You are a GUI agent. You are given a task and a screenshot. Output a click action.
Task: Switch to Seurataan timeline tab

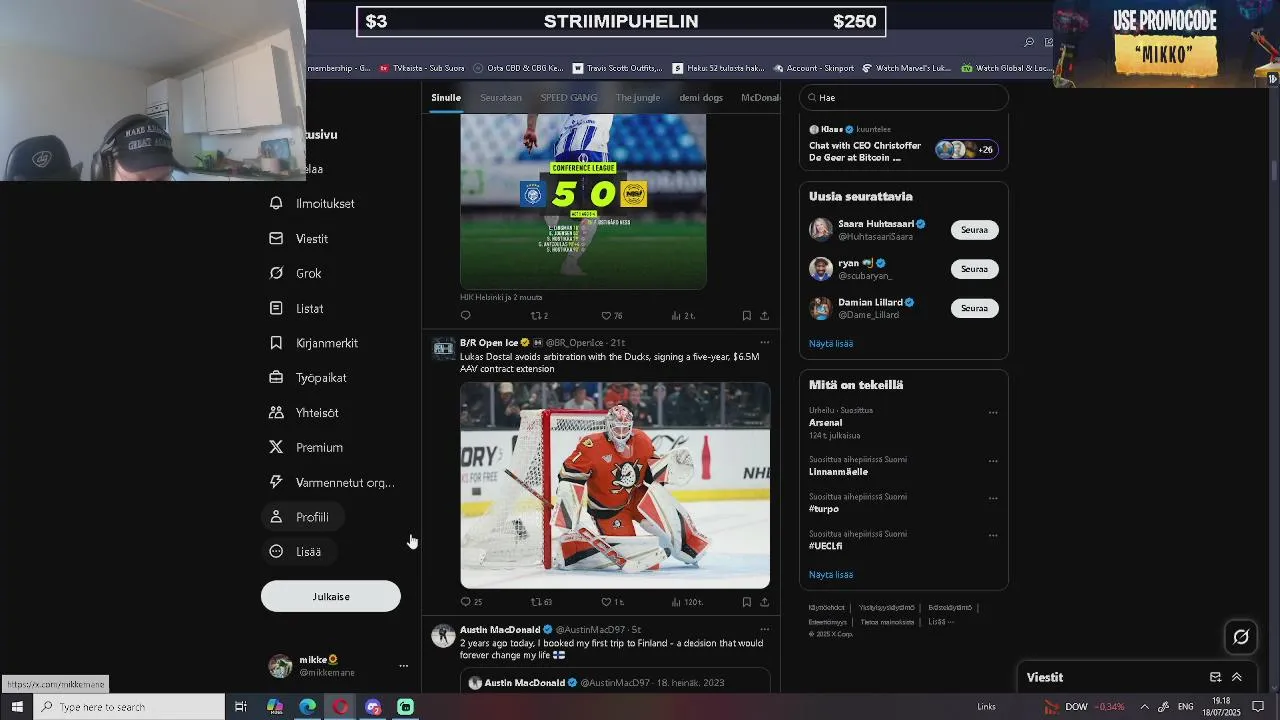click(x=501, y=97)
